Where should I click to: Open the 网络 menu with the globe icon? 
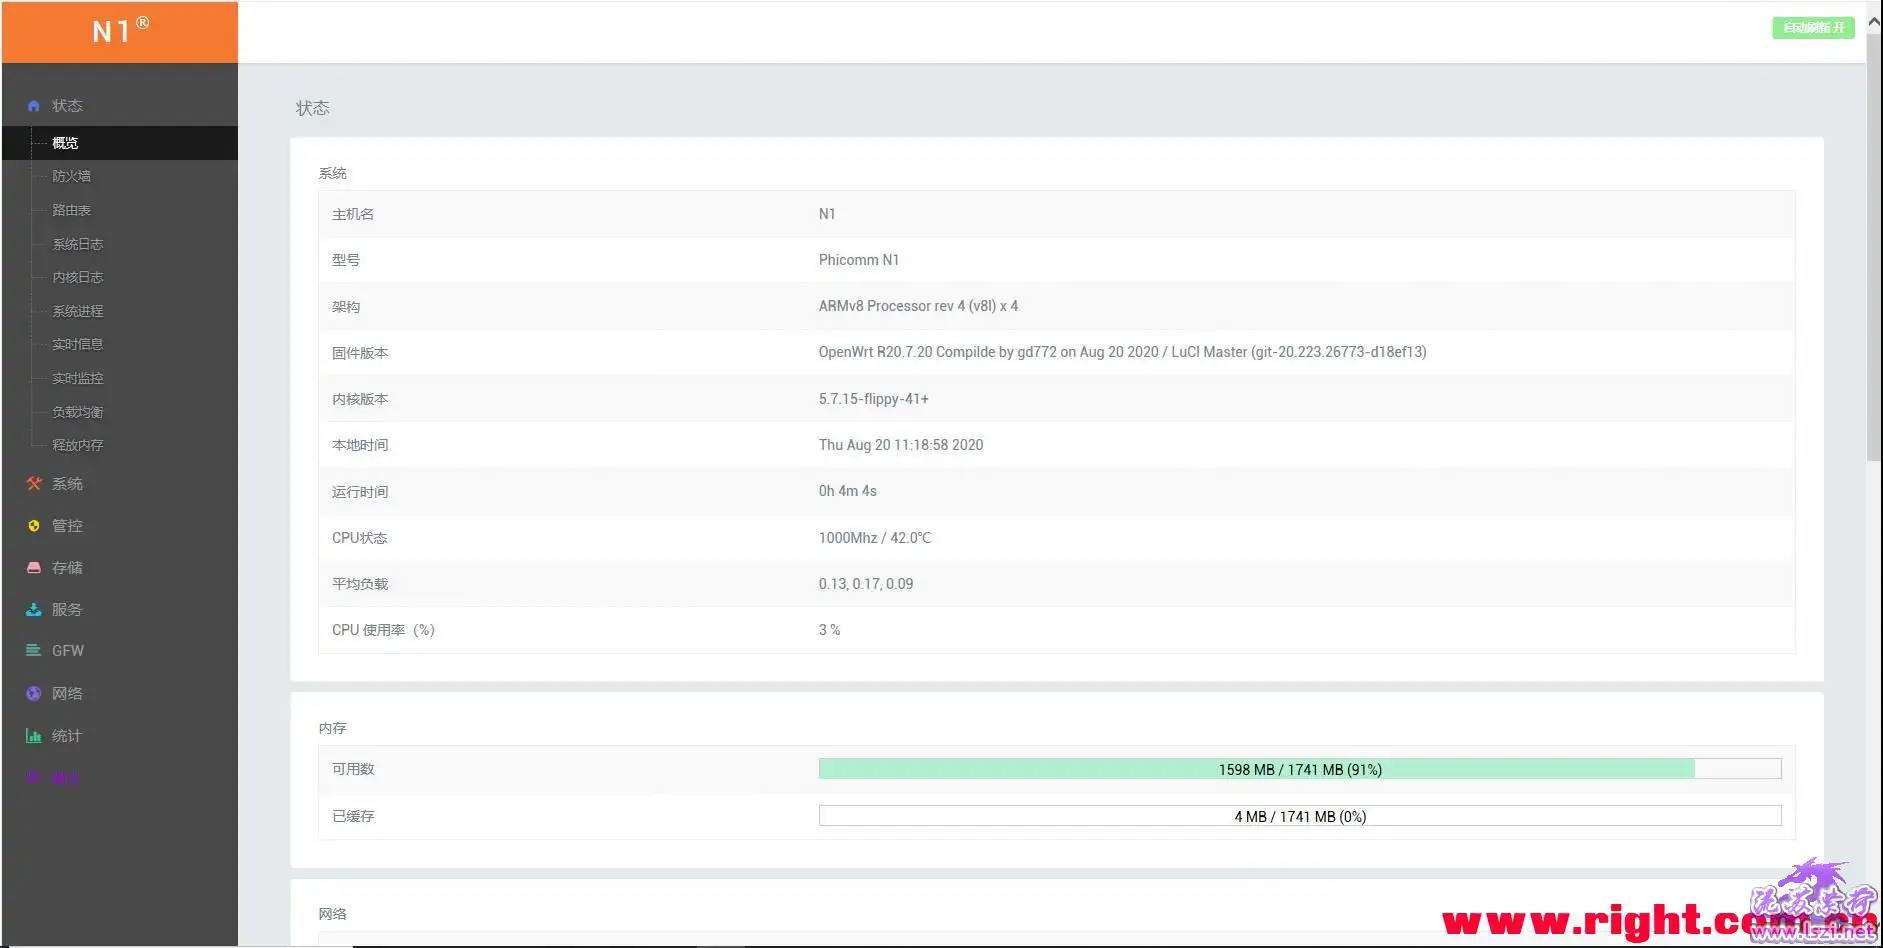pyautogui.click(x=55, y=694)
